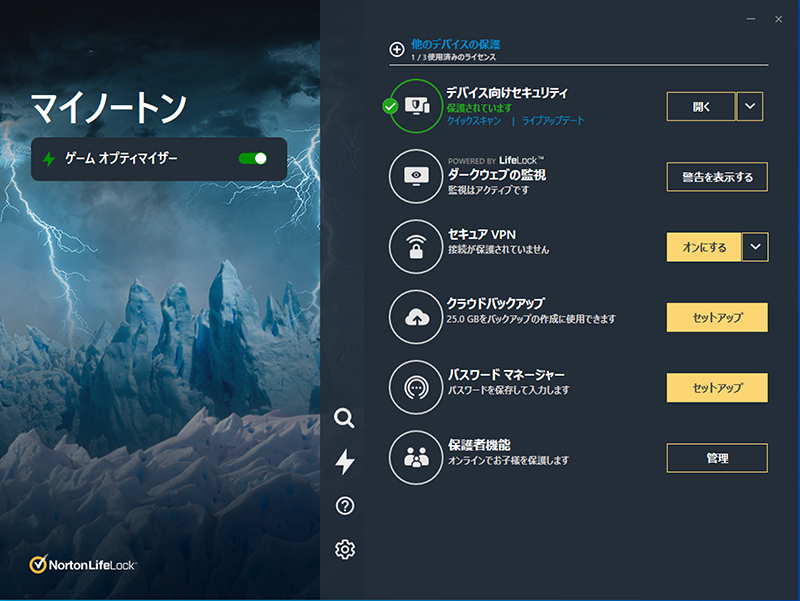
Task: Click the Device Security shield monitor icon
Action: [416, 106]
